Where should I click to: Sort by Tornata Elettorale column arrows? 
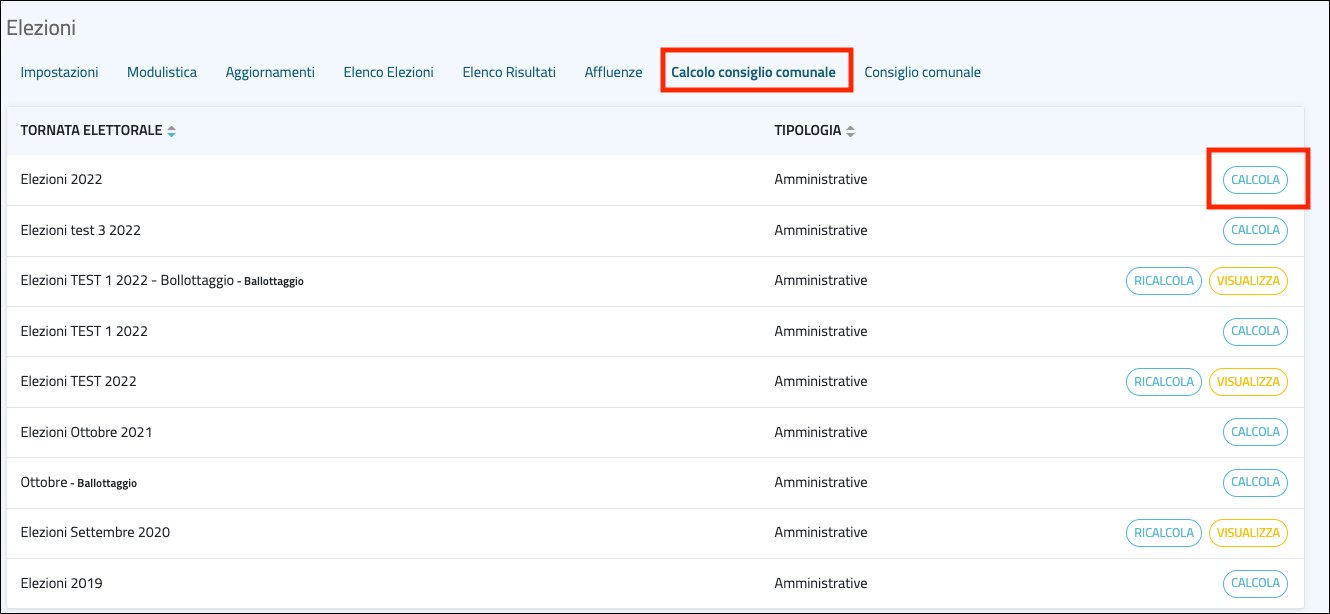tap(171, 131)
